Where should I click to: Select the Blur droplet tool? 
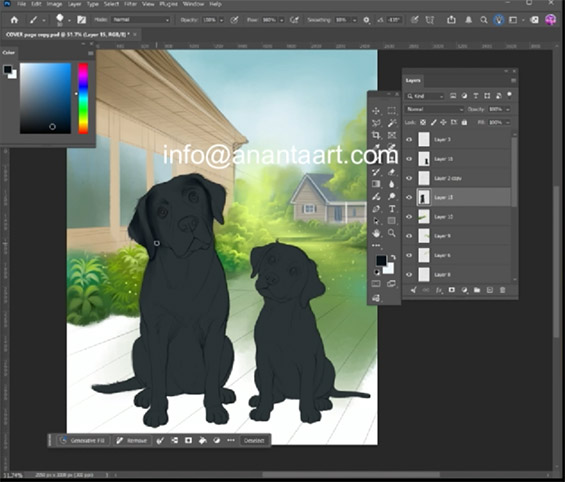click(392, 184)
